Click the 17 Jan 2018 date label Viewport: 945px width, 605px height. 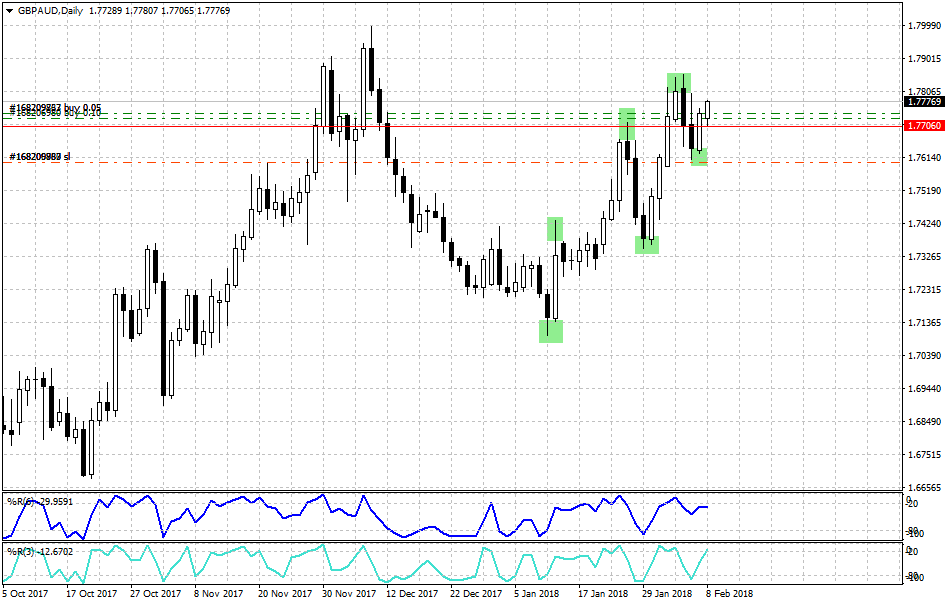[x=603, y=594]
